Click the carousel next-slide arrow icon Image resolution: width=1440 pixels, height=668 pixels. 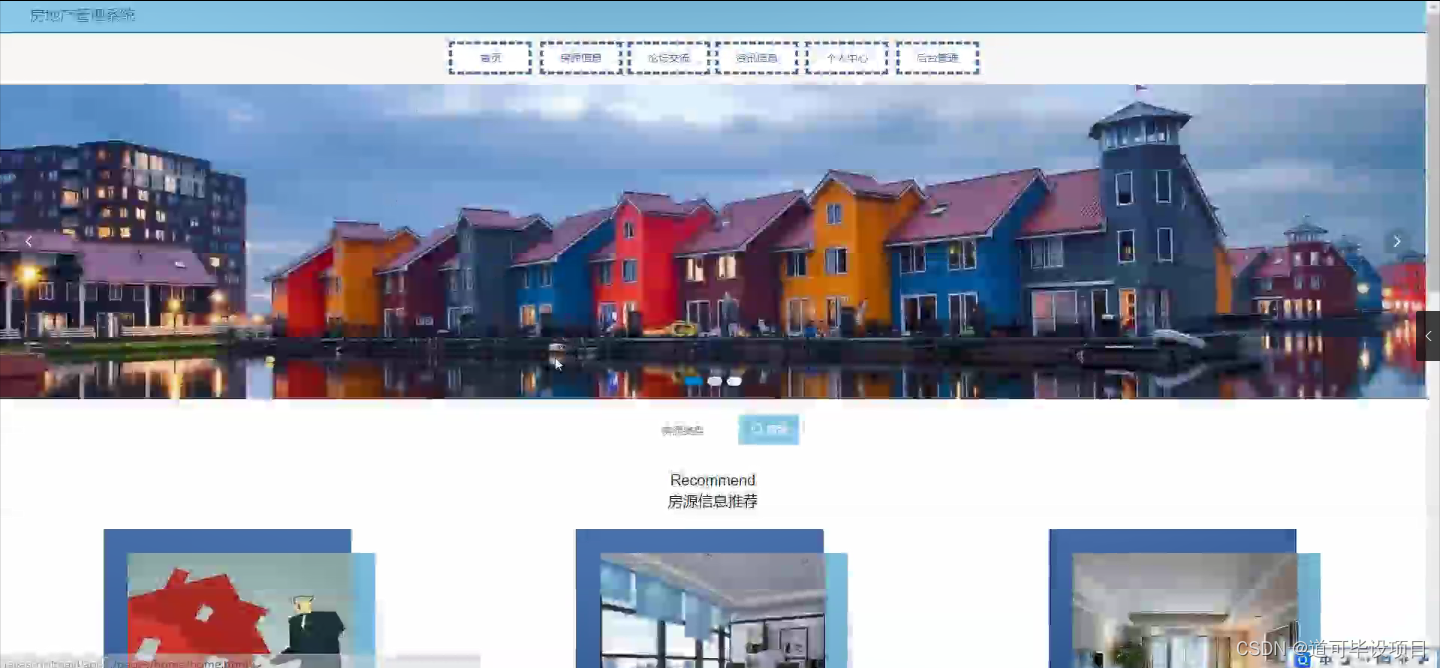click(1396, 241)
